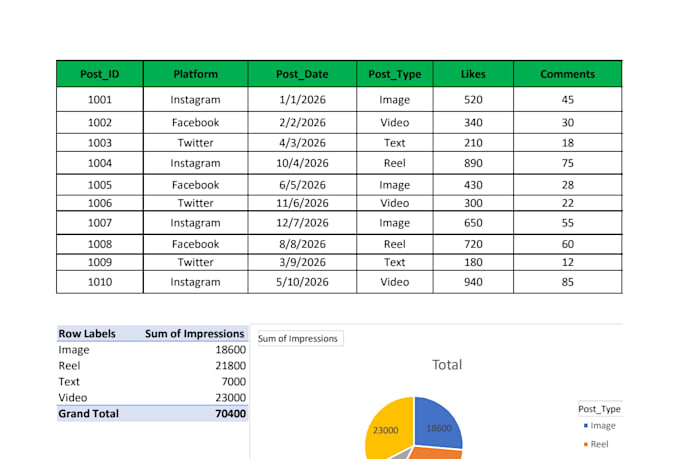Viewport: 680px width, 459px height.
Task: Click cell with Post_ID 1010
Action: pos(100,282)
